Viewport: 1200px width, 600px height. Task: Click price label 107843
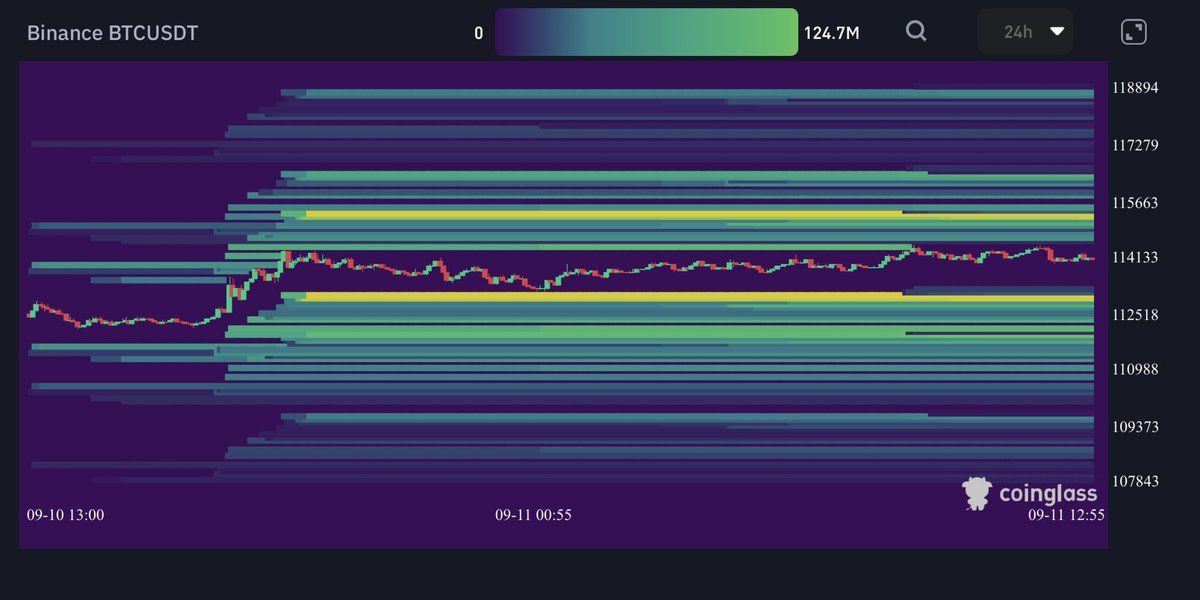(x=1135, y=481)
